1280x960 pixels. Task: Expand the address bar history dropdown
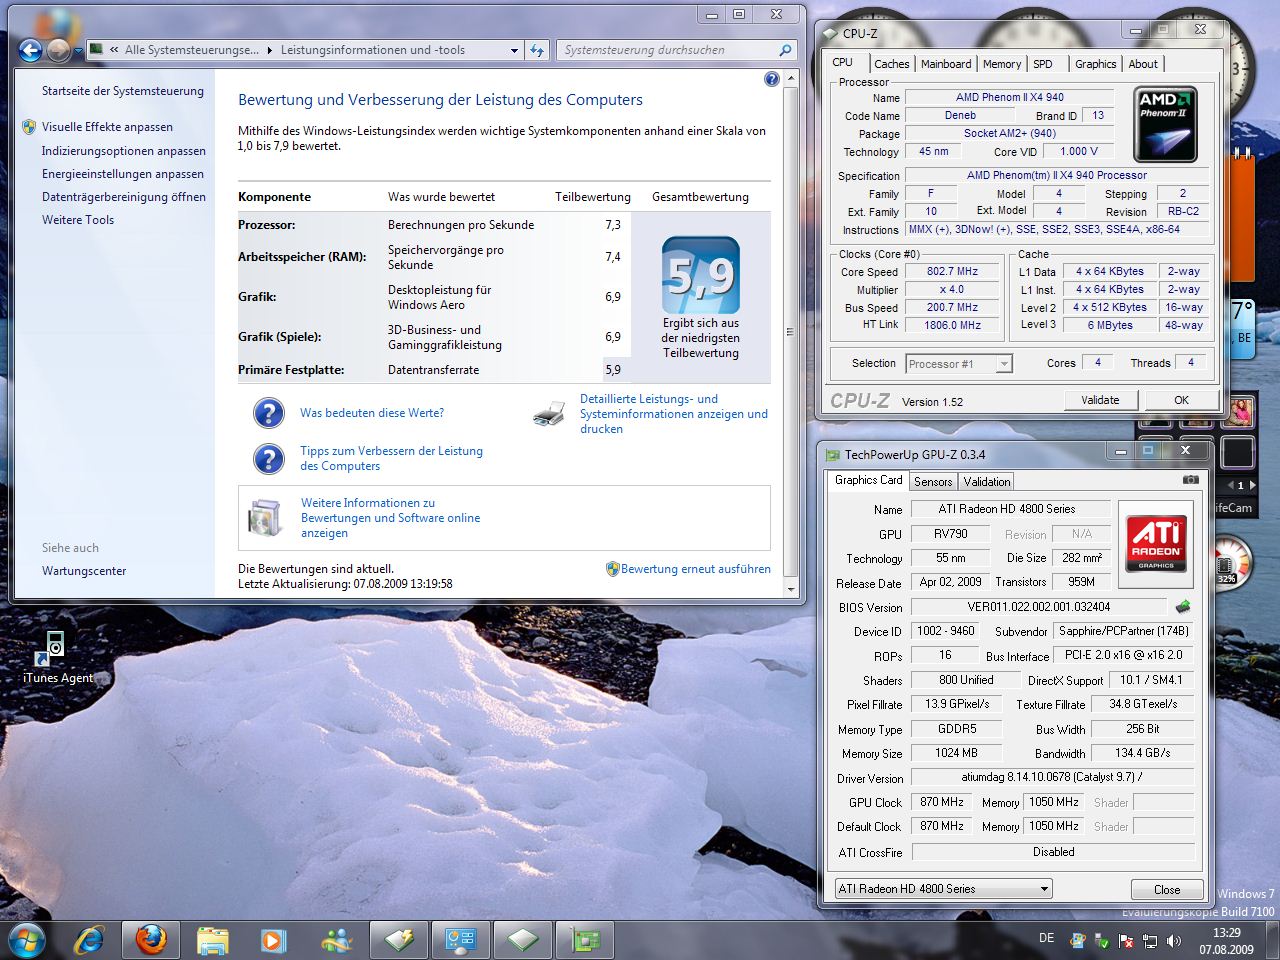[x=514, y=50]
